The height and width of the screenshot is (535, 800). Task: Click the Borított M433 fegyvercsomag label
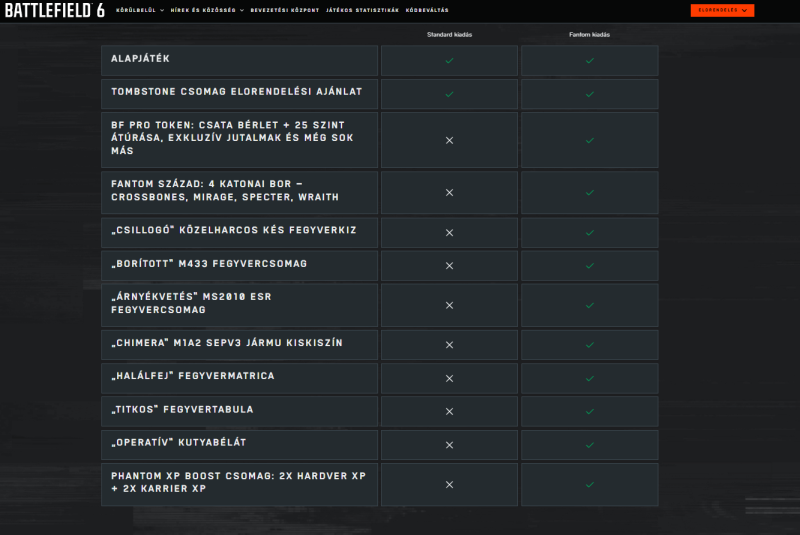point(209,264)
